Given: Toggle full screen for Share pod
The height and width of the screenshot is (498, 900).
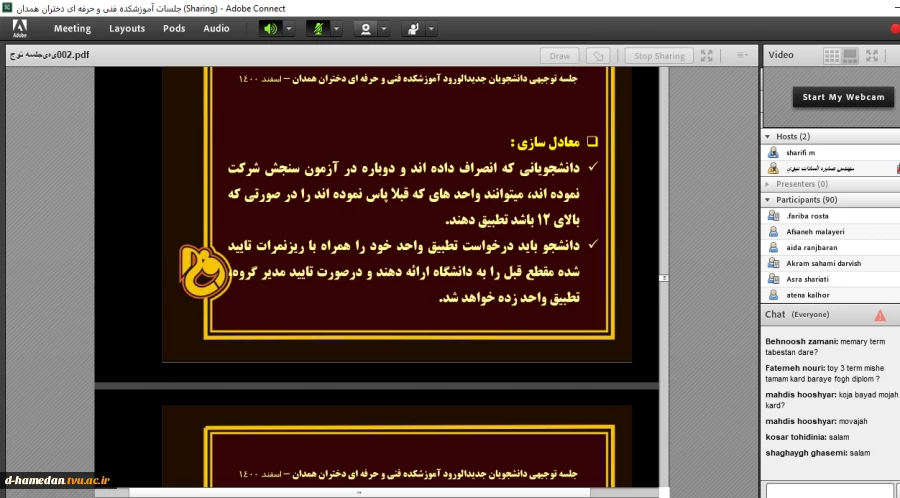Looking at the screenshot, I should (x=707, y=56).
